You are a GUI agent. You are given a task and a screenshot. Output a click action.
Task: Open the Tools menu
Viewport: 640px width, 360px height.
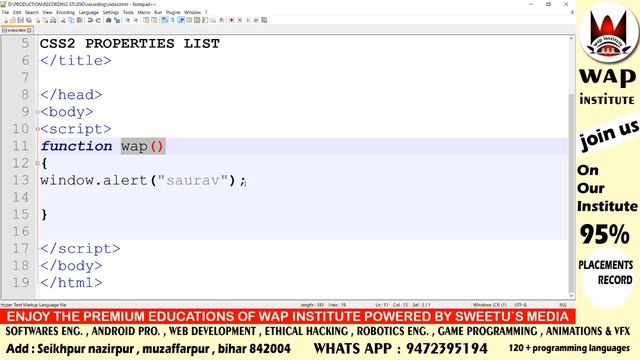click(128, 12)
